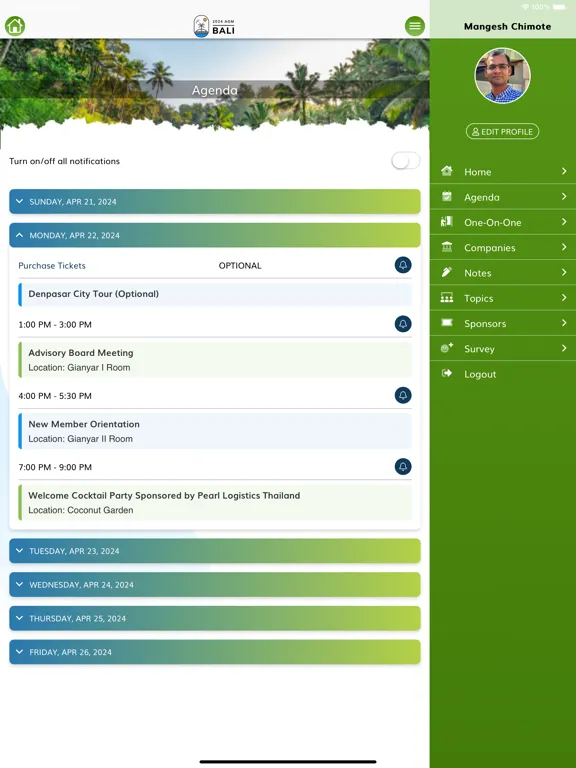
Task: Toggle bell for 4:00 PM - 5:30 PM session
Action: [403, 395]
